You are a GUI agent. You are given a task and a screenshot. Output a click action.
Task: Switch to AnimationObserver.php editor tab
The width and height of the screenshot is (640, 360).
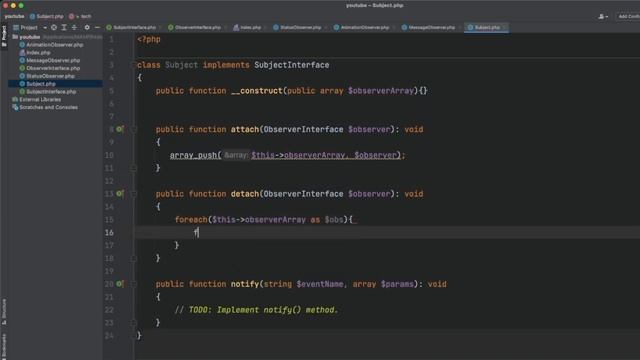tap(364, 27)
